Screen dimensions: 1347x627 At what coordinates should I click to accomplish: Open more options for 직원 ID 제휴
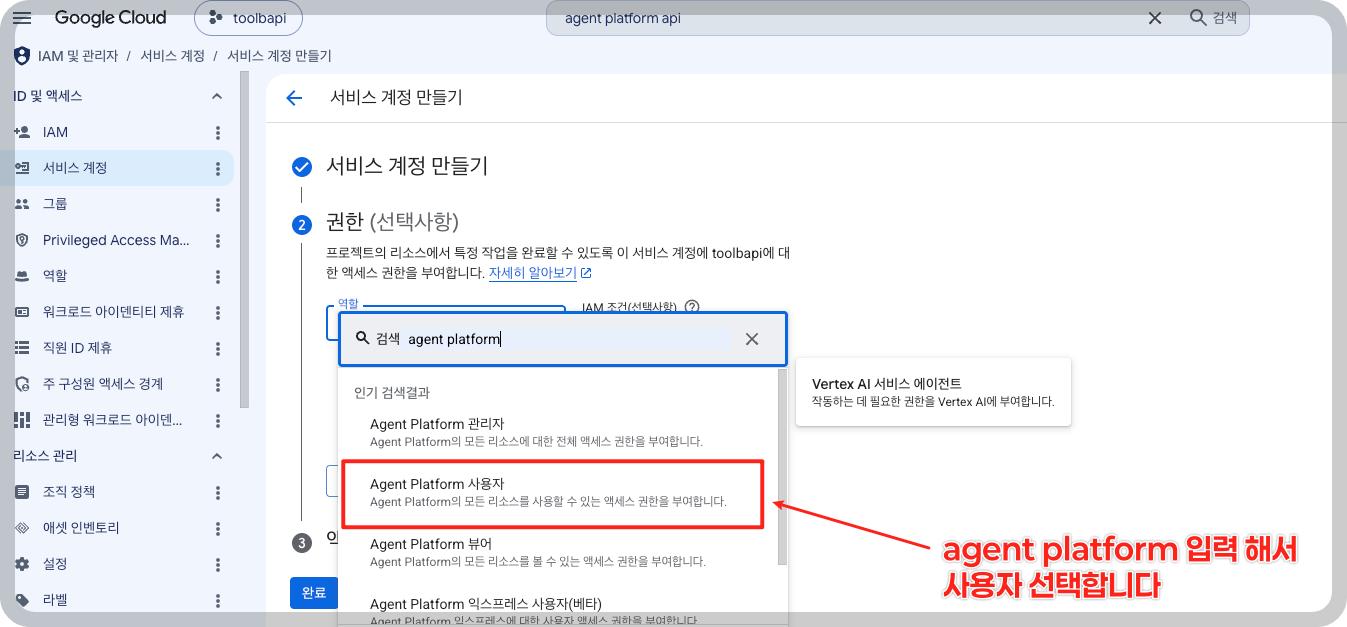pyautogui.click(x=218, y=348)
